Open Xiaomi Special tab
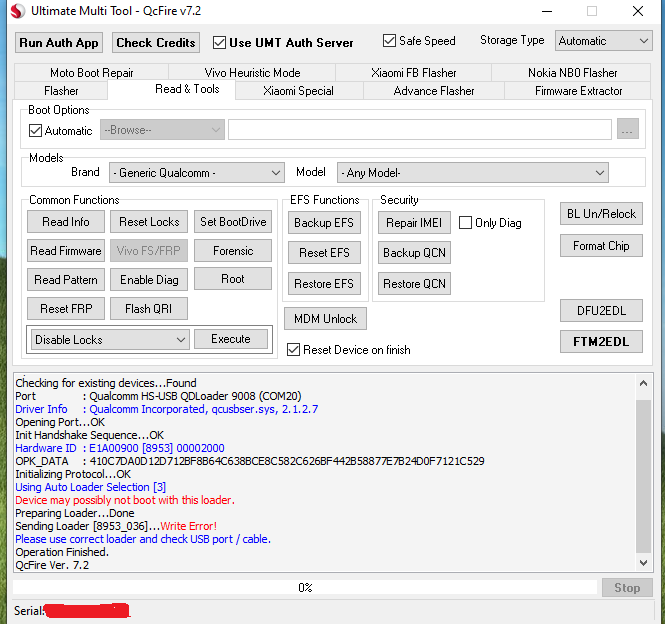The image size is (665, 624). point(298,91)
